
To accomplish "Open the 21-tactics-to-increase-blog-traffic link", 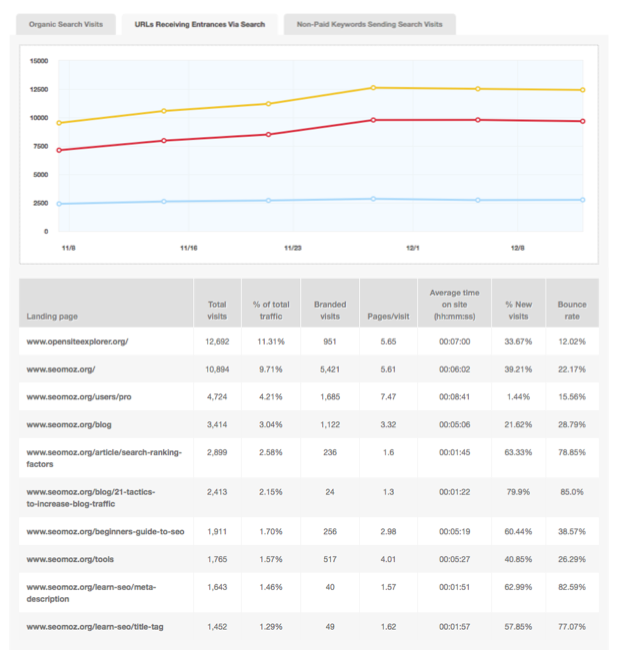I will tap(91, 497).
